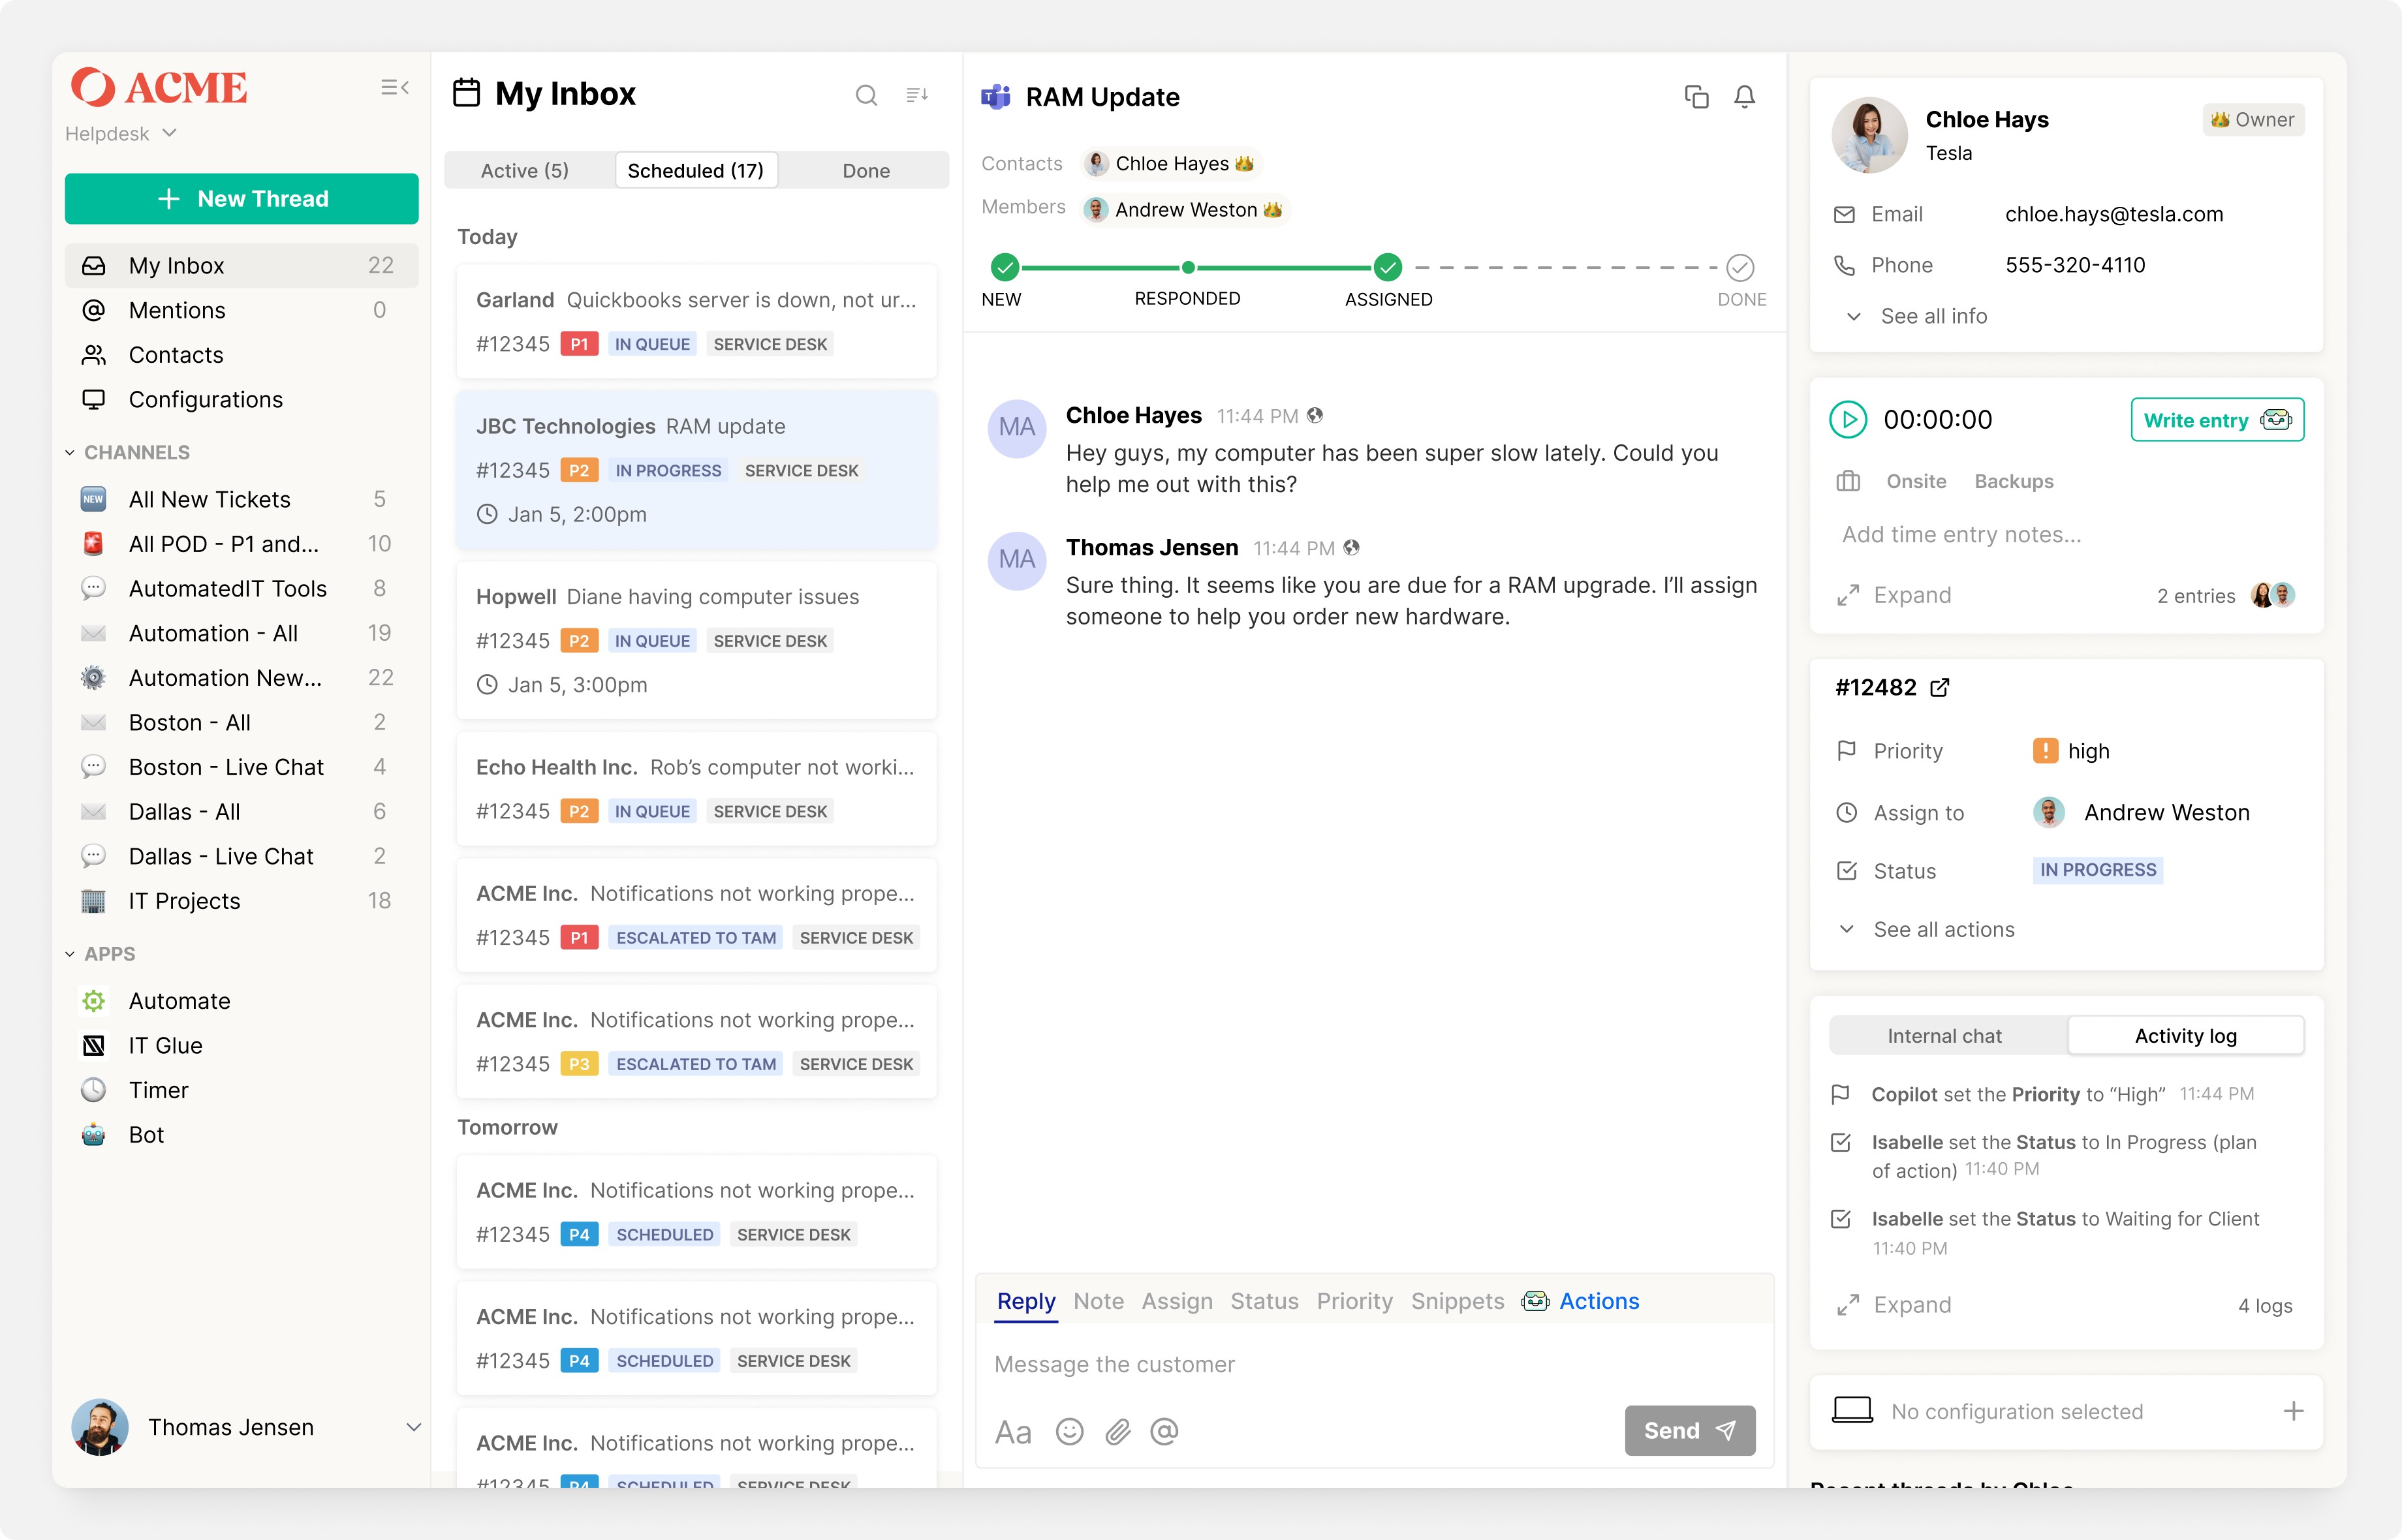
Task: Open the Note tab in composer
Action: tap(1098, 1301)
